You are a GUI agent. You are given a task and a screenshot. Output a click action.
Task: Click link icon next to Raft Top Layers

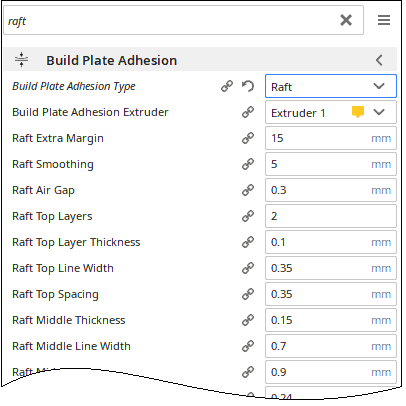coord(248,216)
